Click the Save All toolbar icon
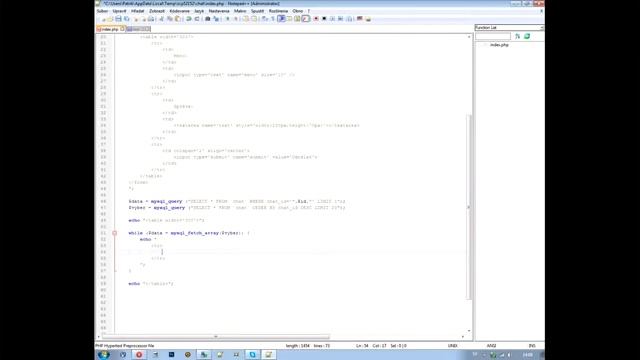The image size is (640, 360). pyautogui.click(x=127, y=19)
